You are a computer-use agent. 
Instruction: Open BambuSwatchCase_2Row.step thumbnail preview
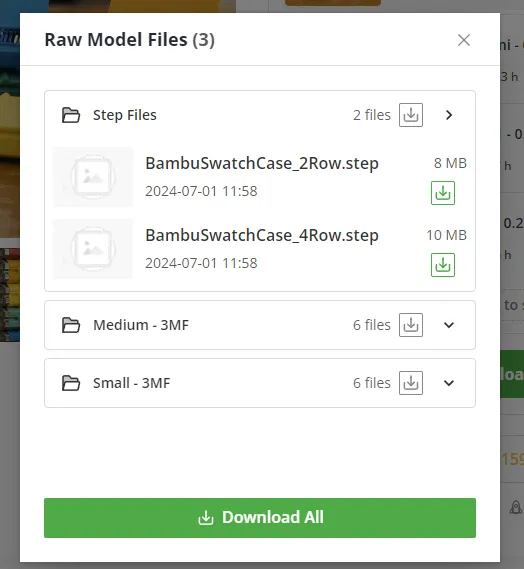tap(93, 177)
